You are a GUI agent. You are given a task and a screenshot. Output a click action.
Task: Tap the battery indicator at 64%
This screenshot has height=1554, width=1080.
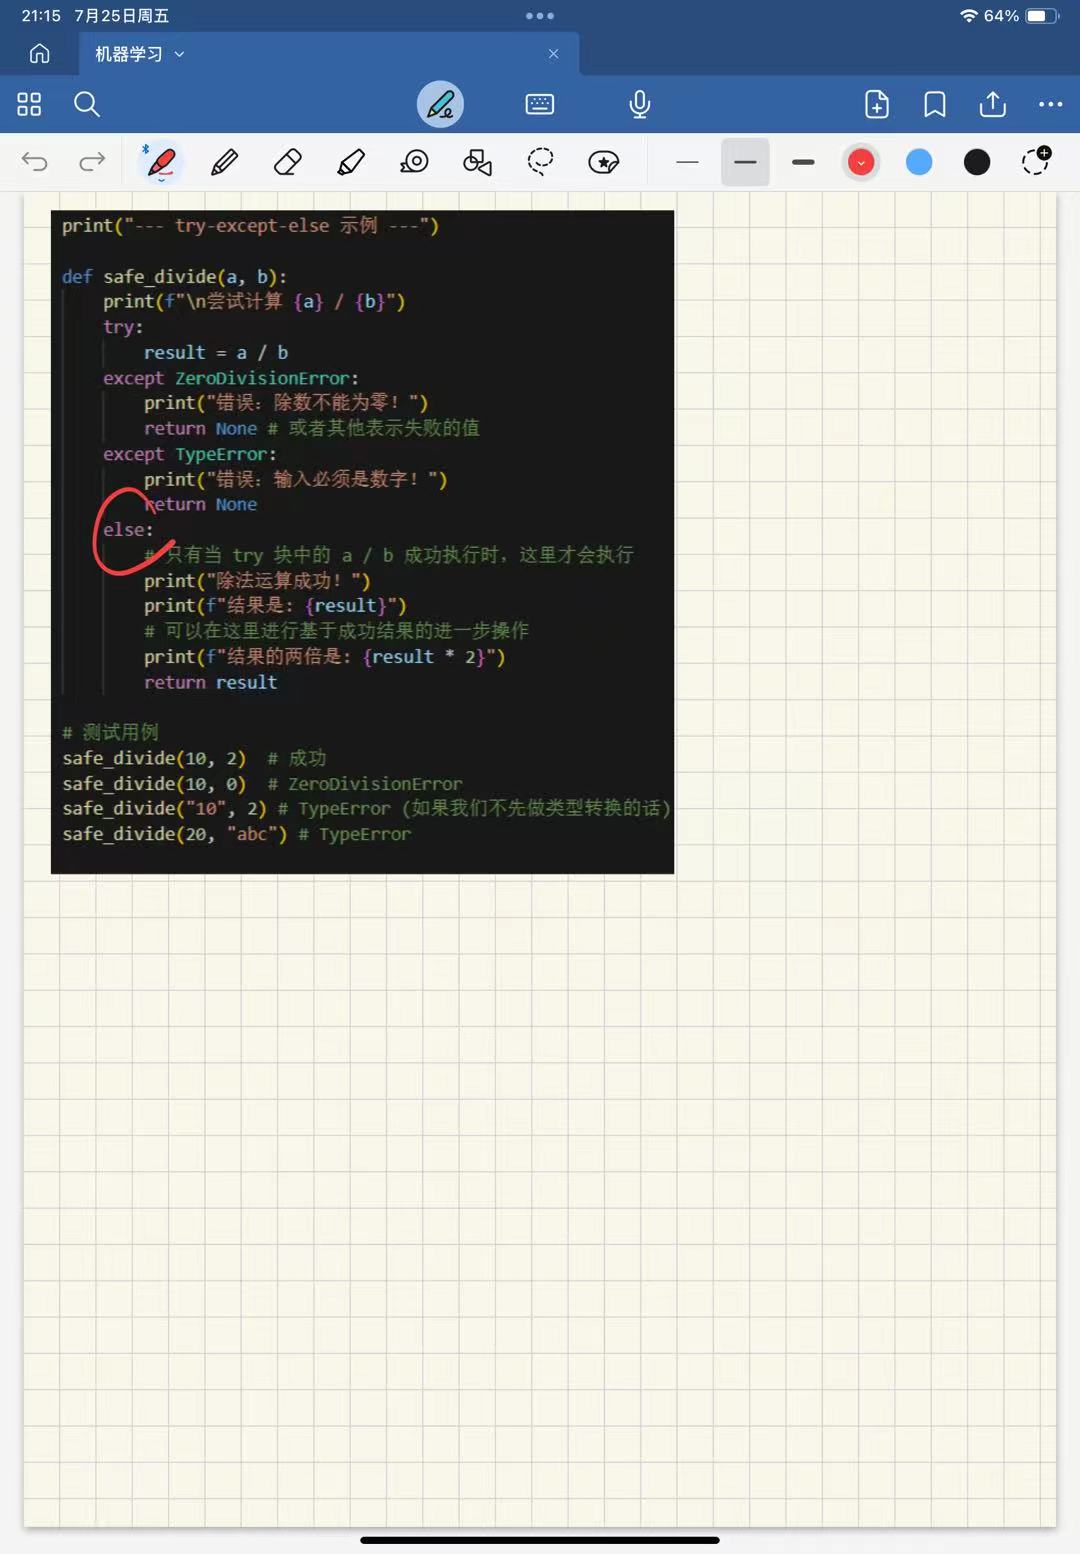click(x=1041, y=16)
